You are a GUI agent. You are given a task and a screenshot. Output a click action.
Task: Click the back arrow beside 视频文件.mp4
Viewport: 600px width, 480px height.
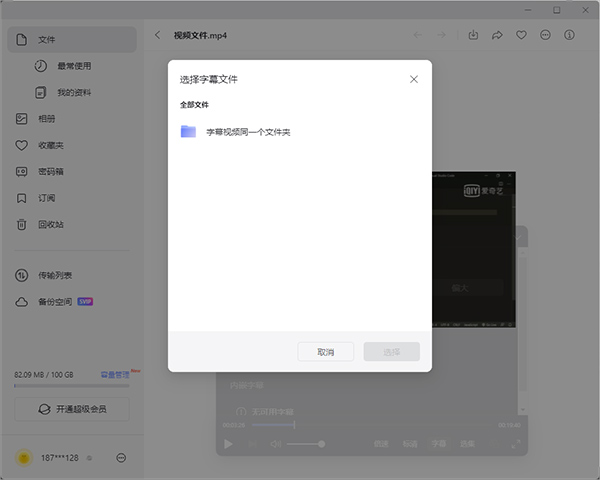coord(158,35)
